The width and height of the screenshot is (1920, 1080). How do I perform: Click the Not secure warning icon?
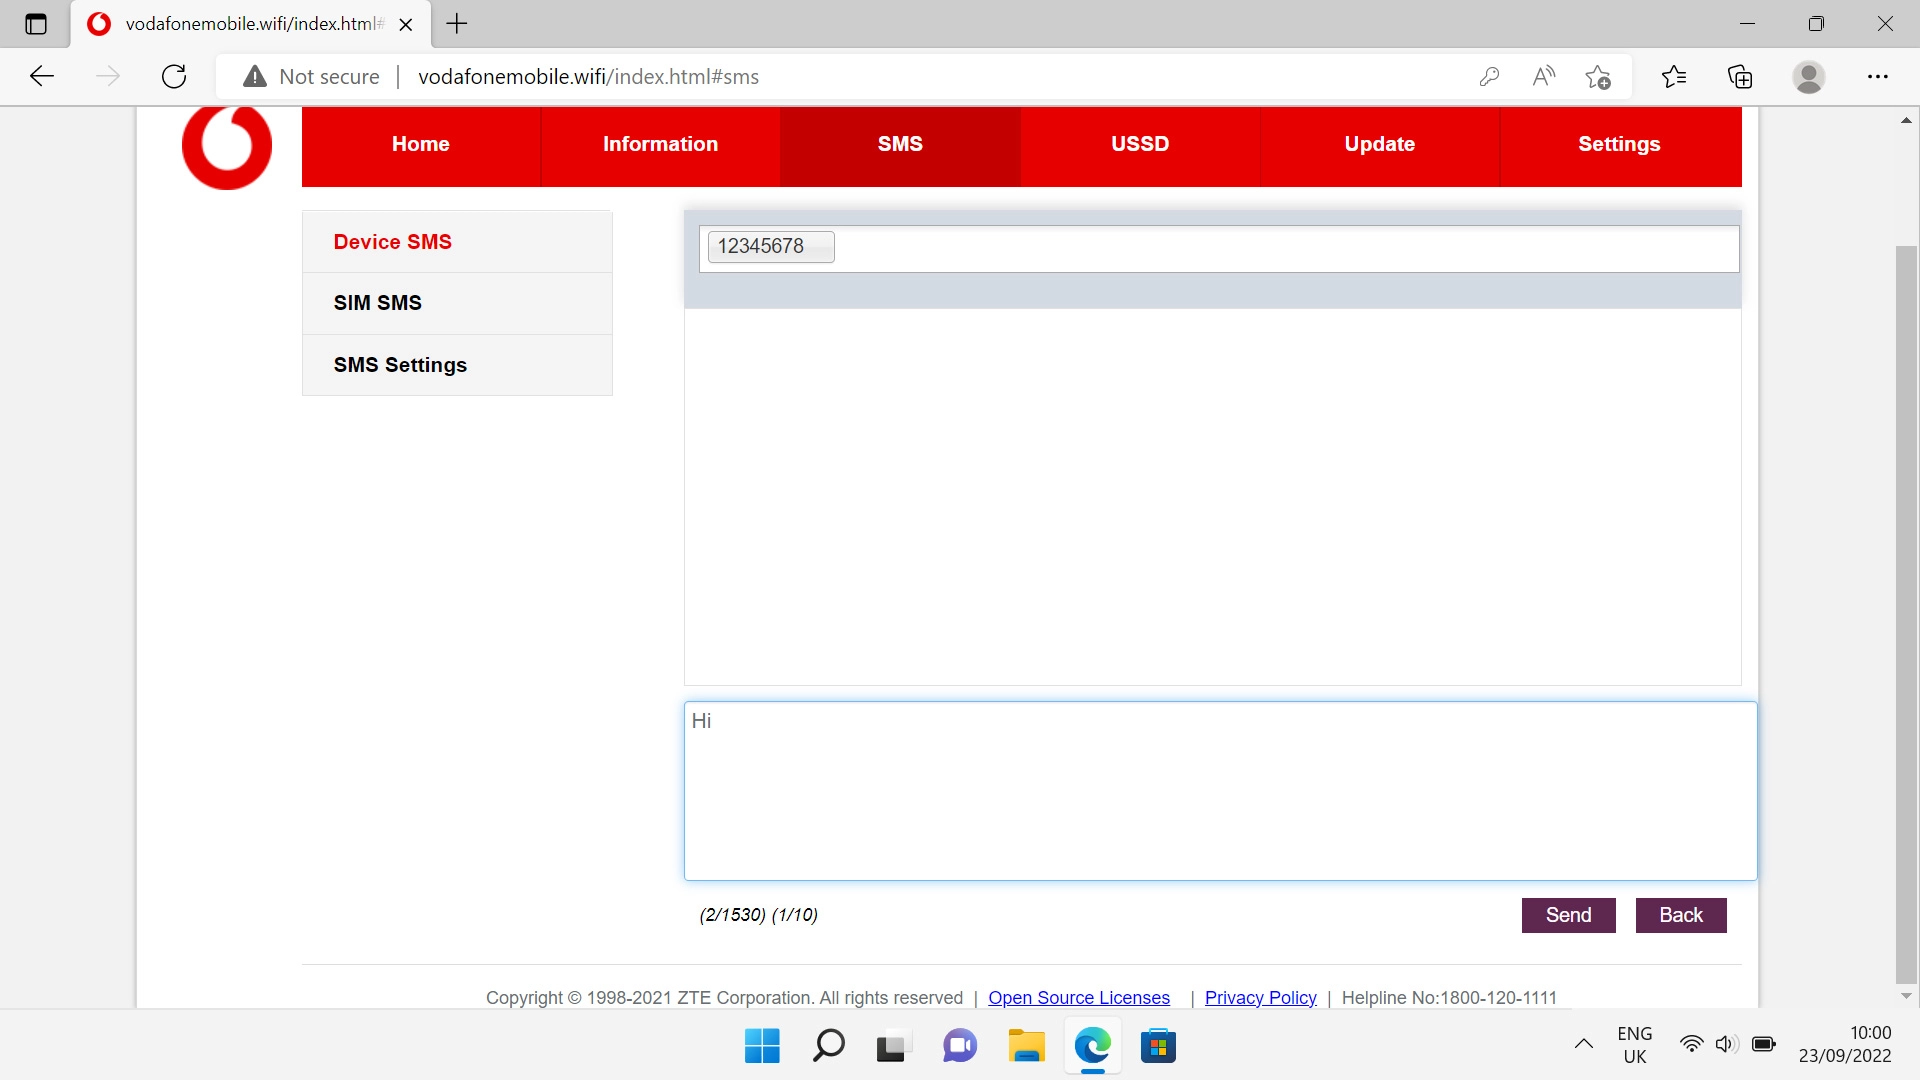pyautogui.click(x=255, y=76)
